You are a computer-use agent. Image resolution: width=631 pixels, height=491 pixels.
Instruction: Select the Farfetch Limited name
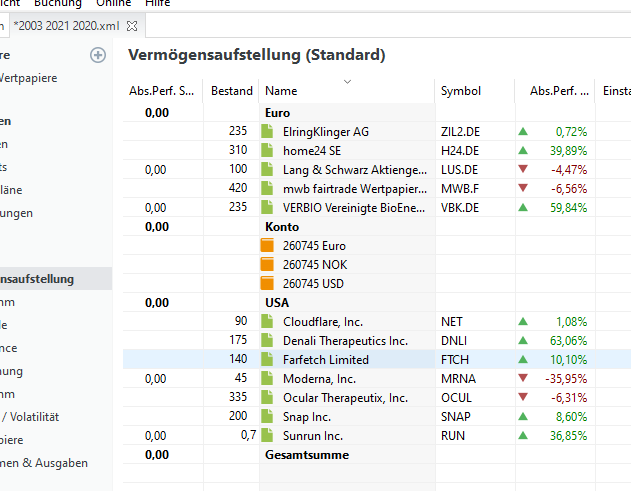point(326,360)
